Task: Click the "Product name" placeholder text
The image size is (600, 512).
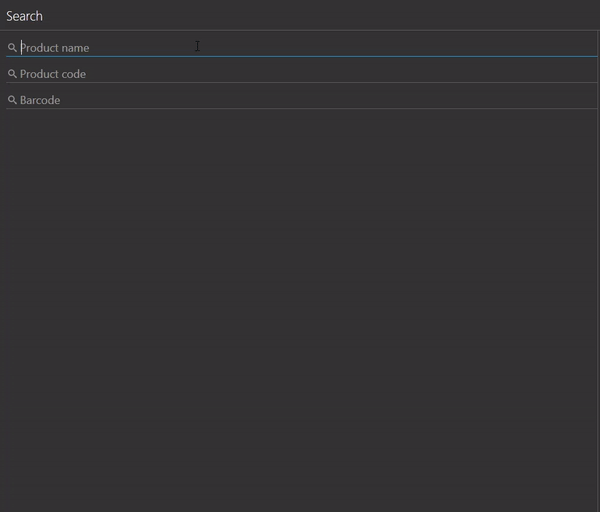Action: 55,48
